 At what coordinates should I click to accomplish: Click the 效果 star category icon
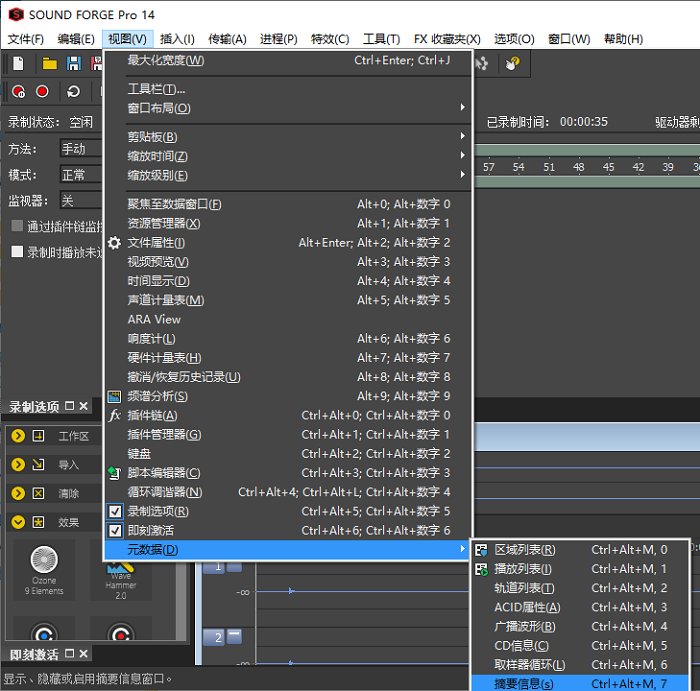[38, 522]
